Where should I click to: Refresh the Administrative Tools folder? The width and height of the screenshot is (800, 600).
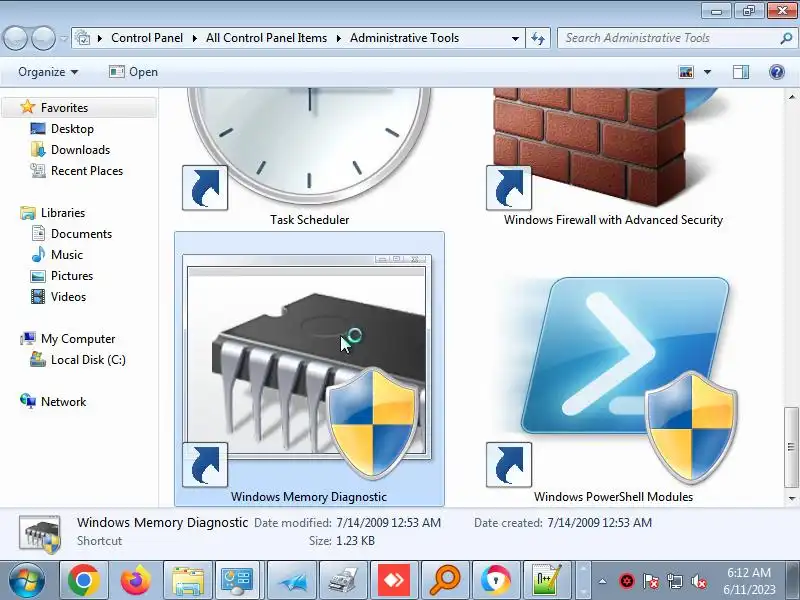[538, 38]
